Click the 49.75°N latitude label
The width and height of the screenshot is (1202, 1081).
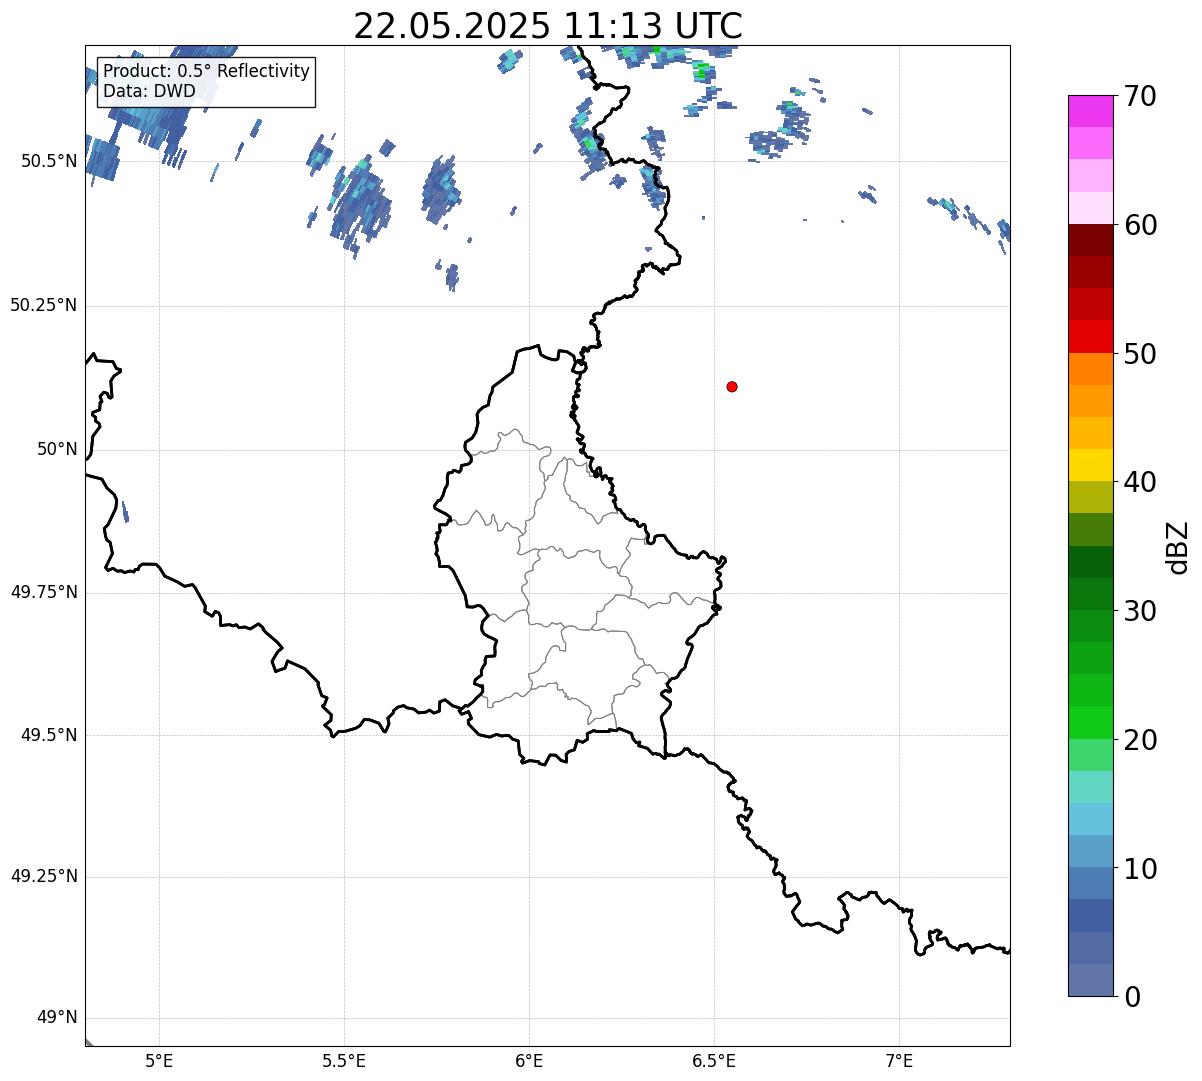click(x=44, y=592)
